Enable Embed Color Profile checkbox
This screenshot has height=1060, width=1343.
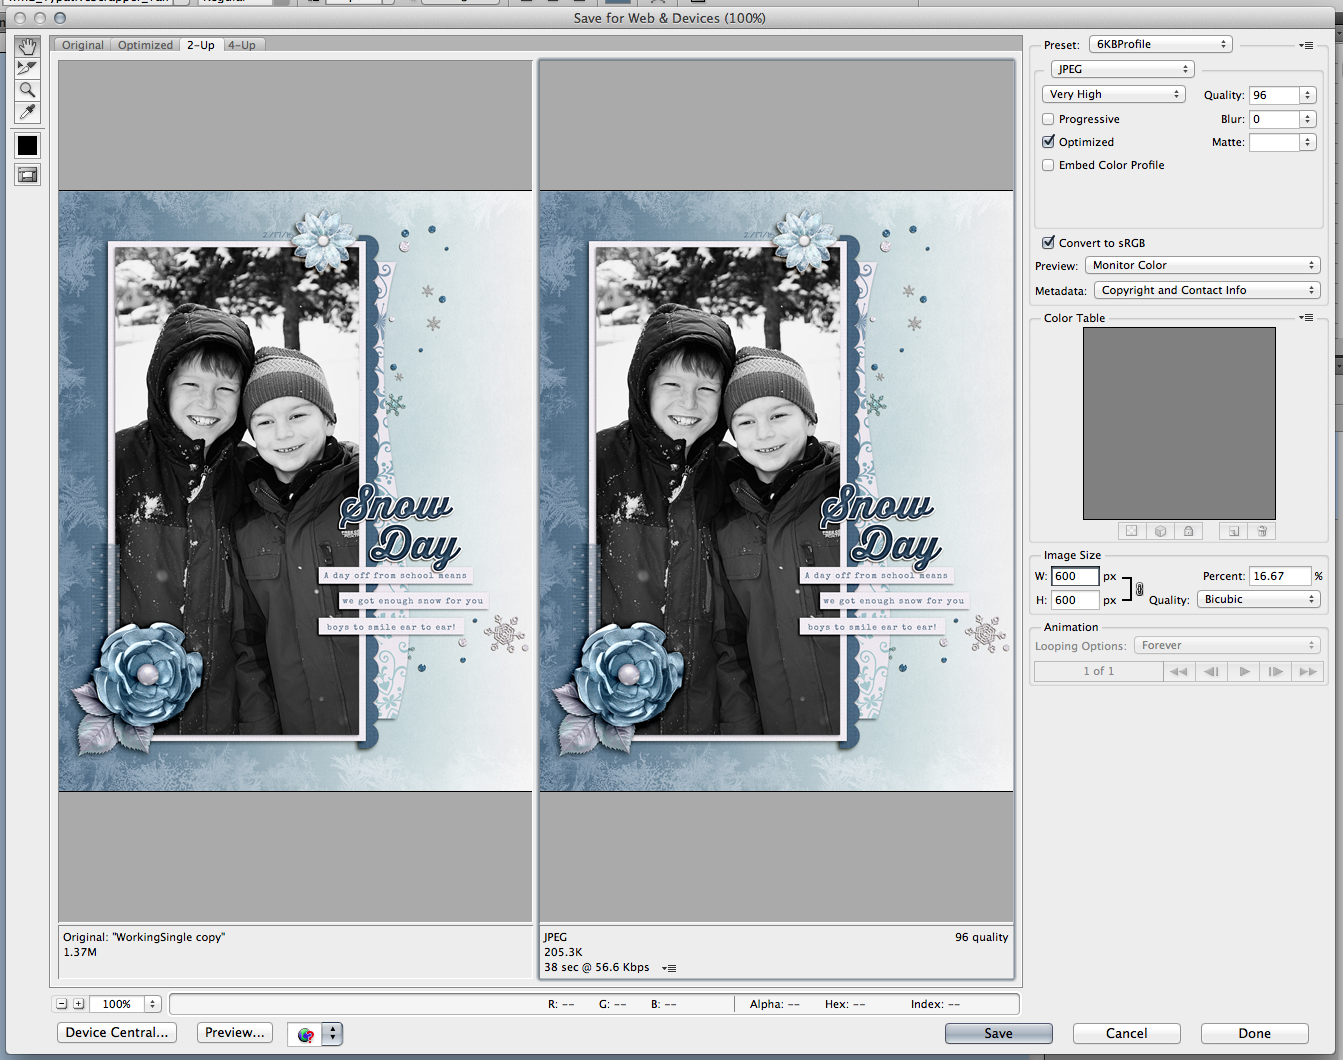[1048, 165]
